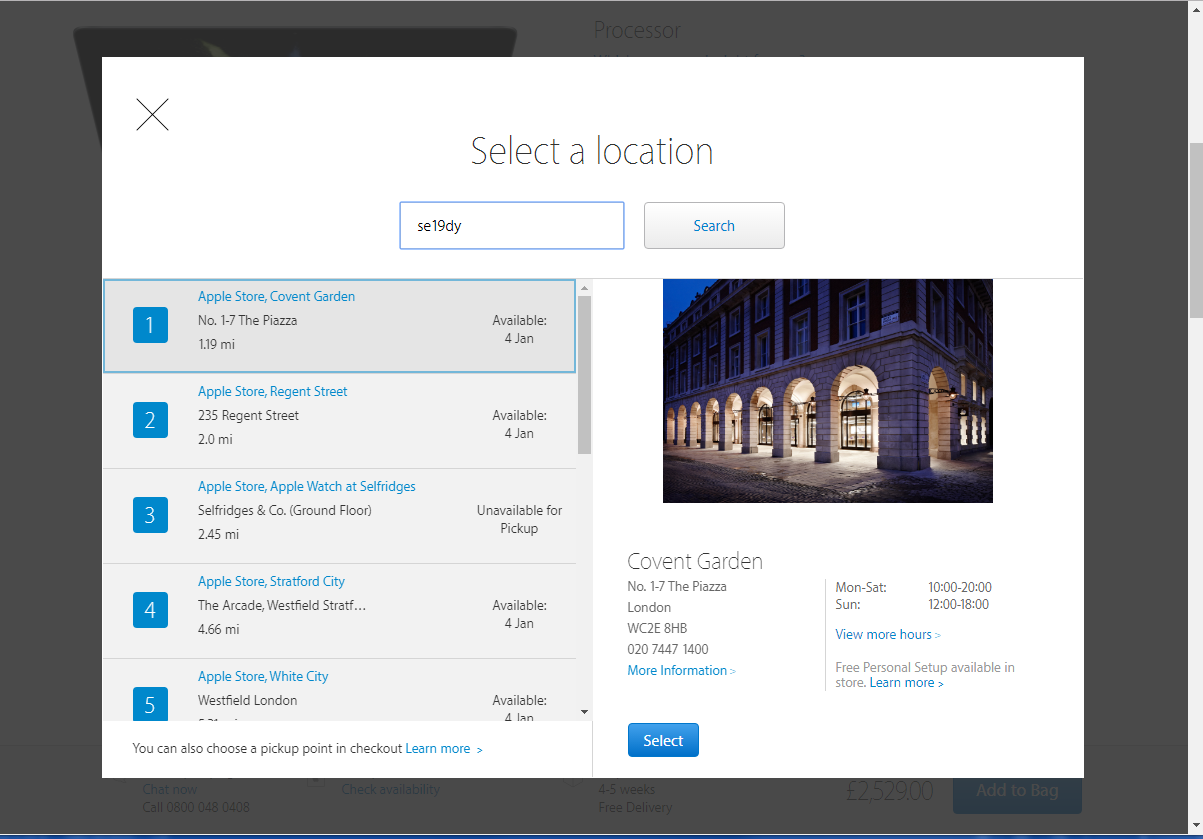Screen dimensions: 1203x839
Task: Click 'No. 1-7 The Piazza' in store list
Action: point(247,320)
